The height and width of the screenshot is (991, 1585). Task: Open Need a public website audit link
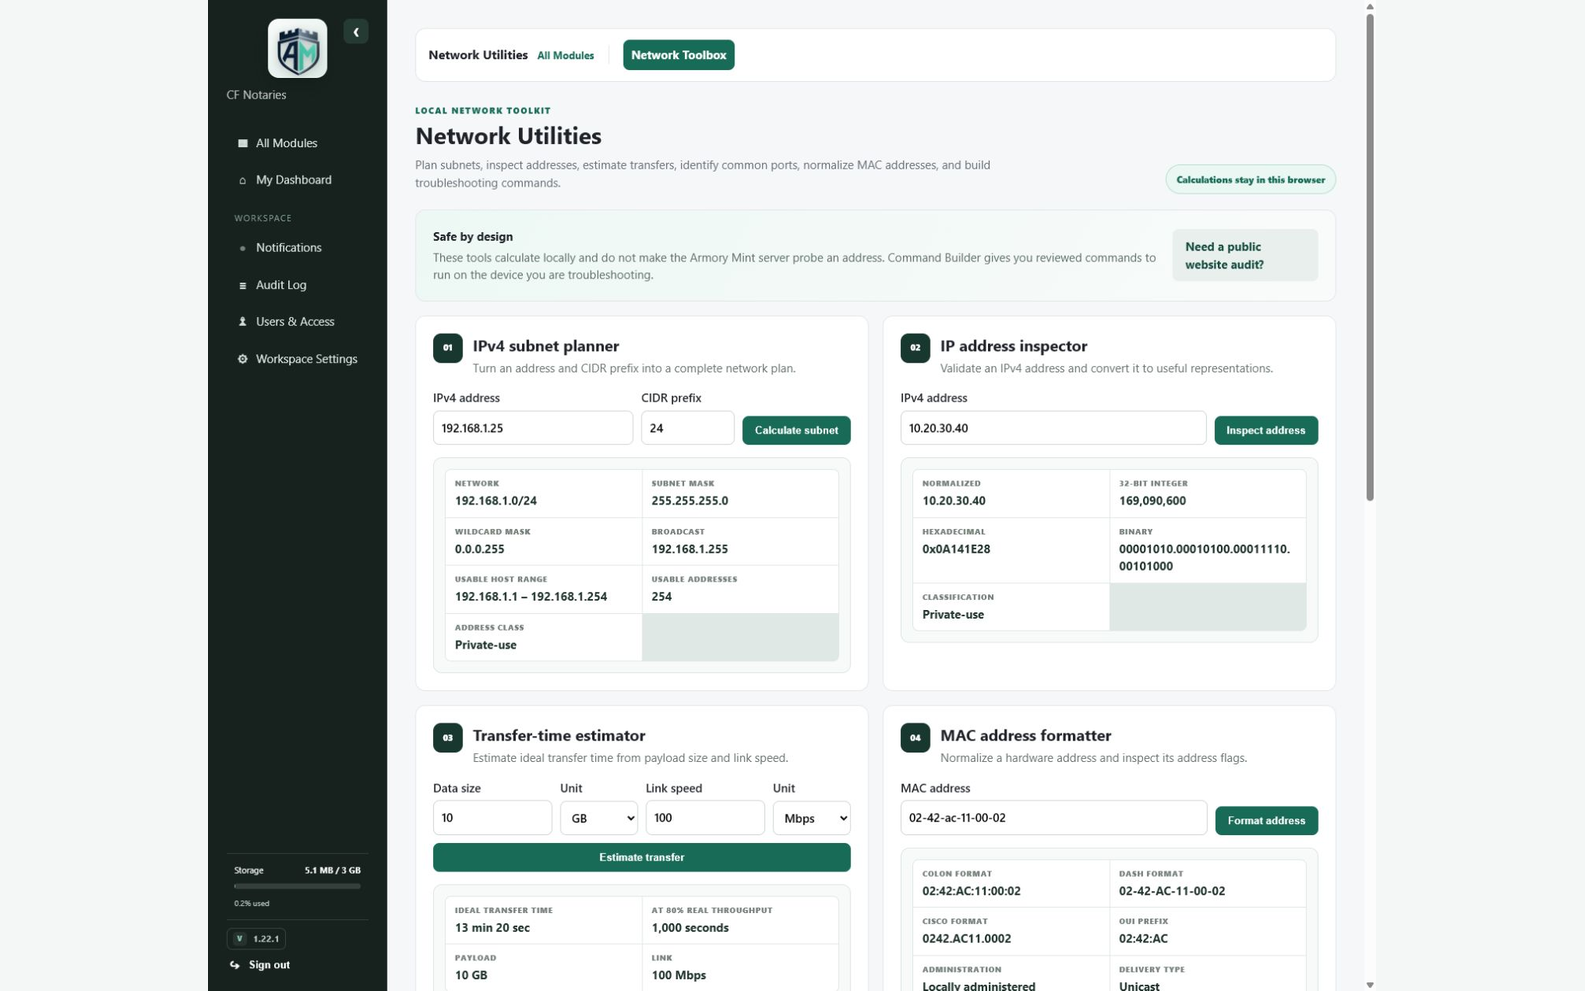1245,256
